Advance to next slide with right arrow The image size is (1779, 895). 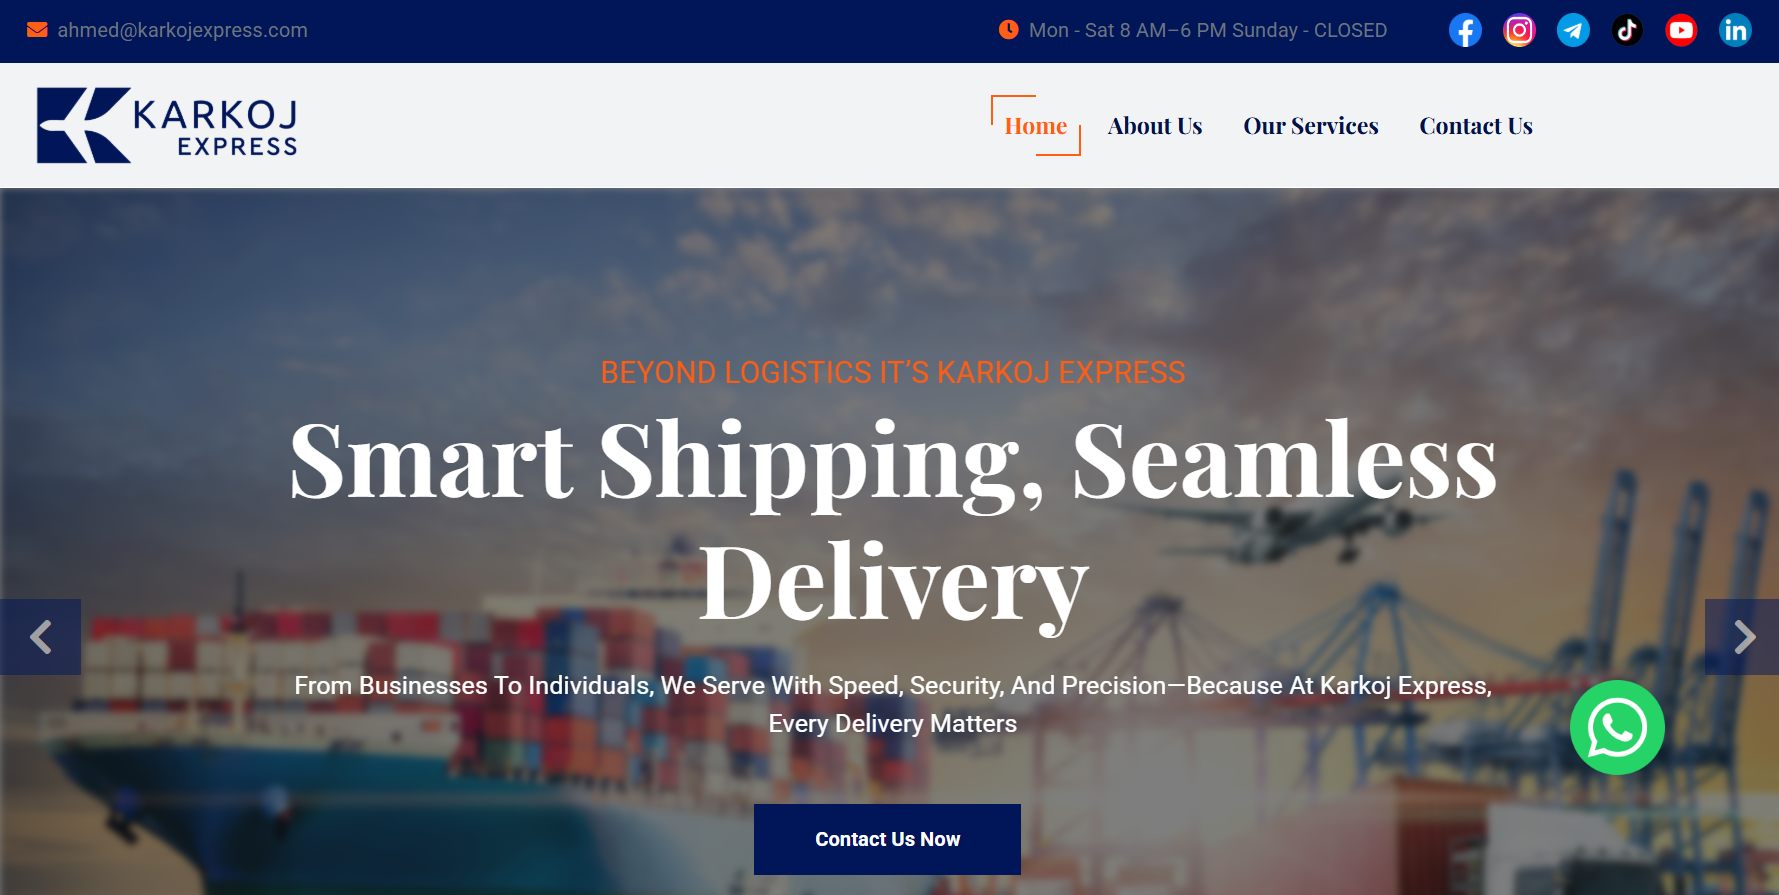pyautogui.click(x=1742, y=637)
